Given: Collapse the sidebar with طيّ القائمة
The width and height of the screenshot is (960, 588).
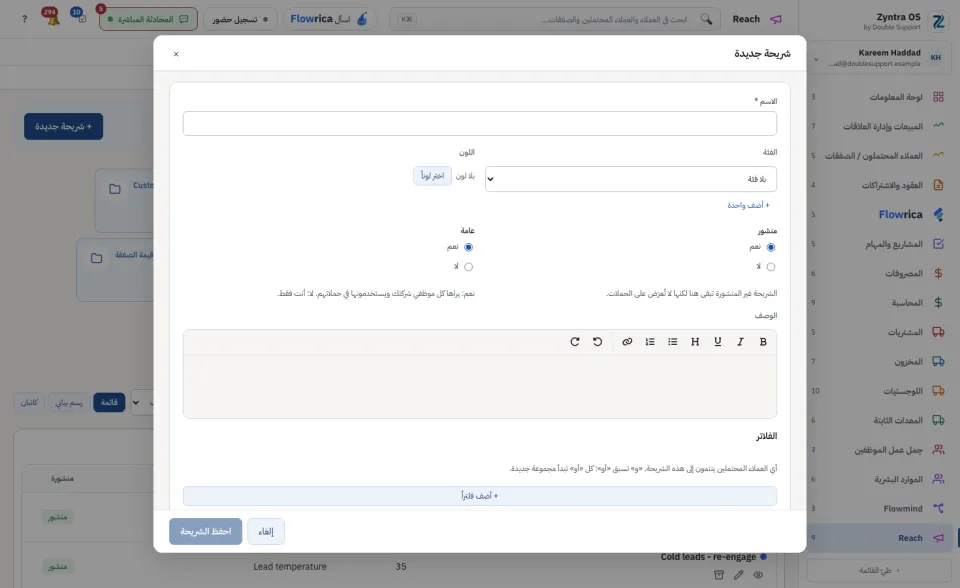Looking at the screenshot, I should click(x=879, y=570).
